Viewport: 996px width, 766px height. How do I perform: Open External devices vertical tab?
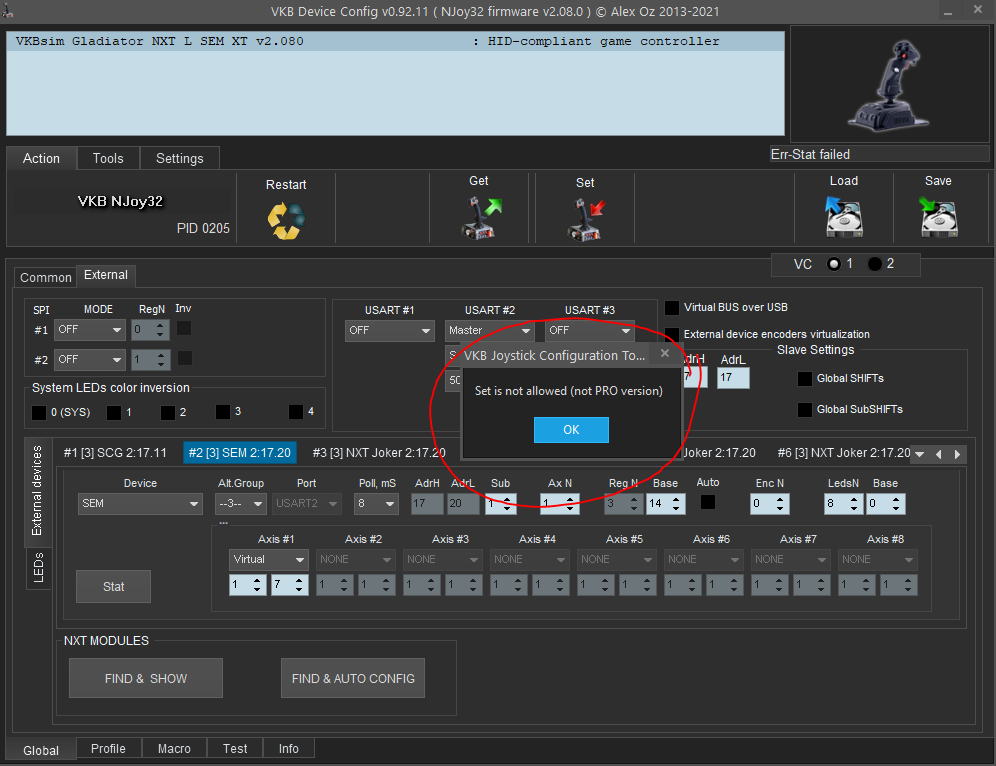coord(37,491)
